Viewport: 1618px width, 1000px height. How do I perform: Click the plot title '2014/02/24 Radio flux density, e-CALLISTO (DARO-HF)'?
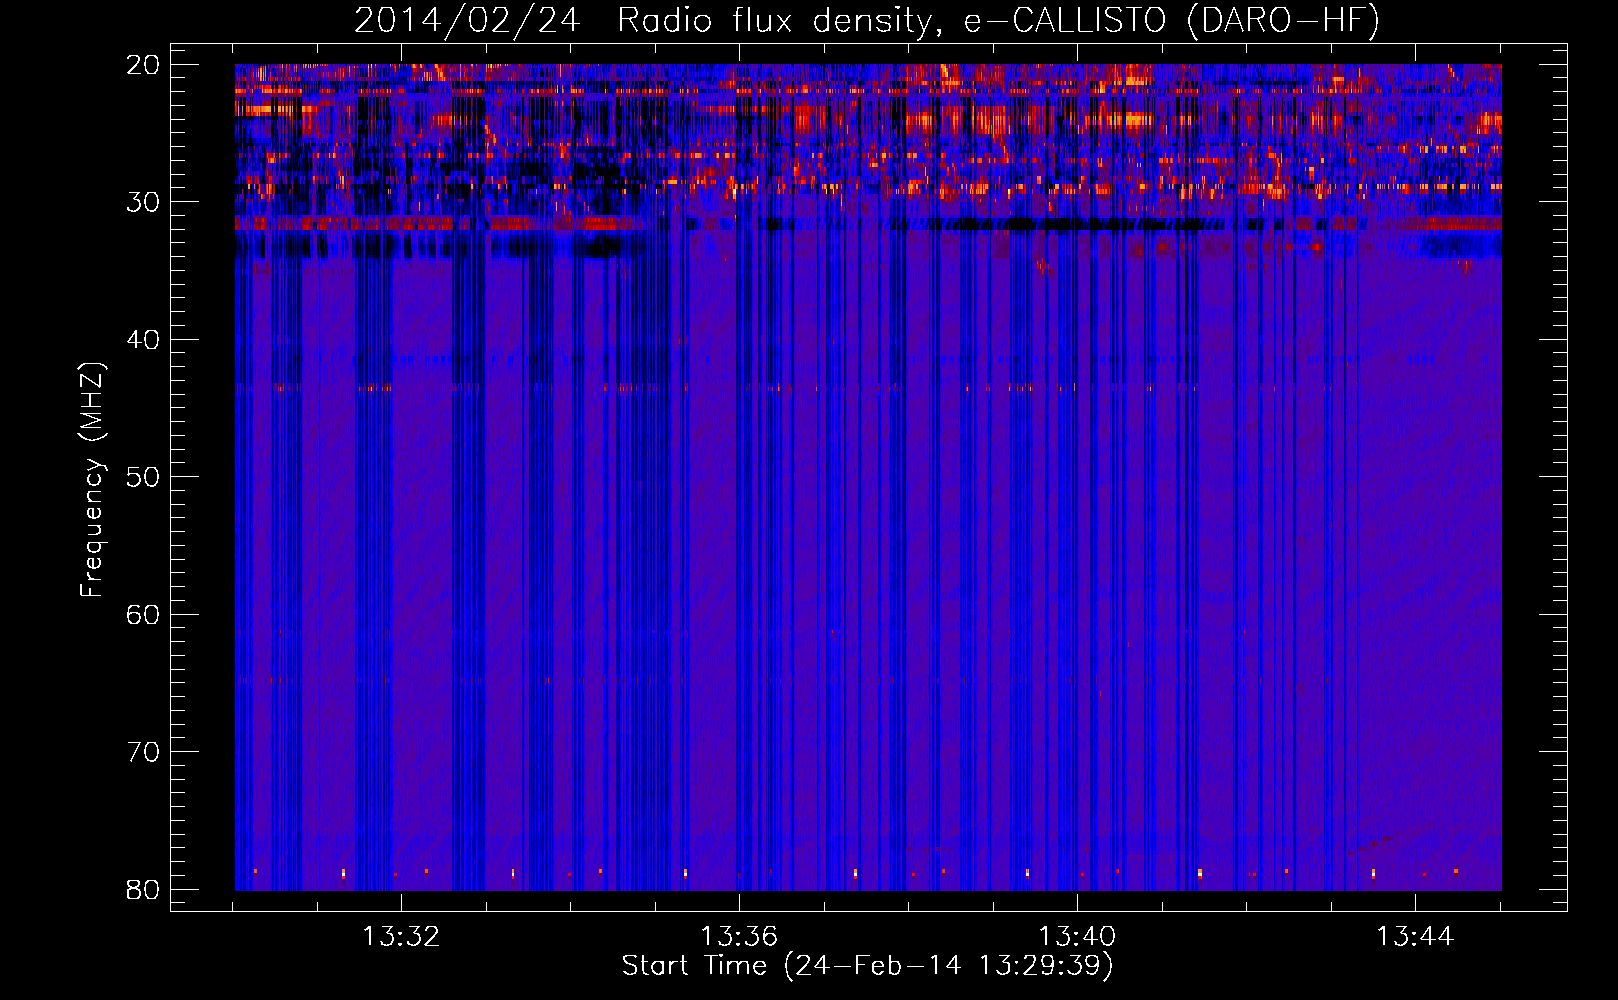[x=867, y=21]
